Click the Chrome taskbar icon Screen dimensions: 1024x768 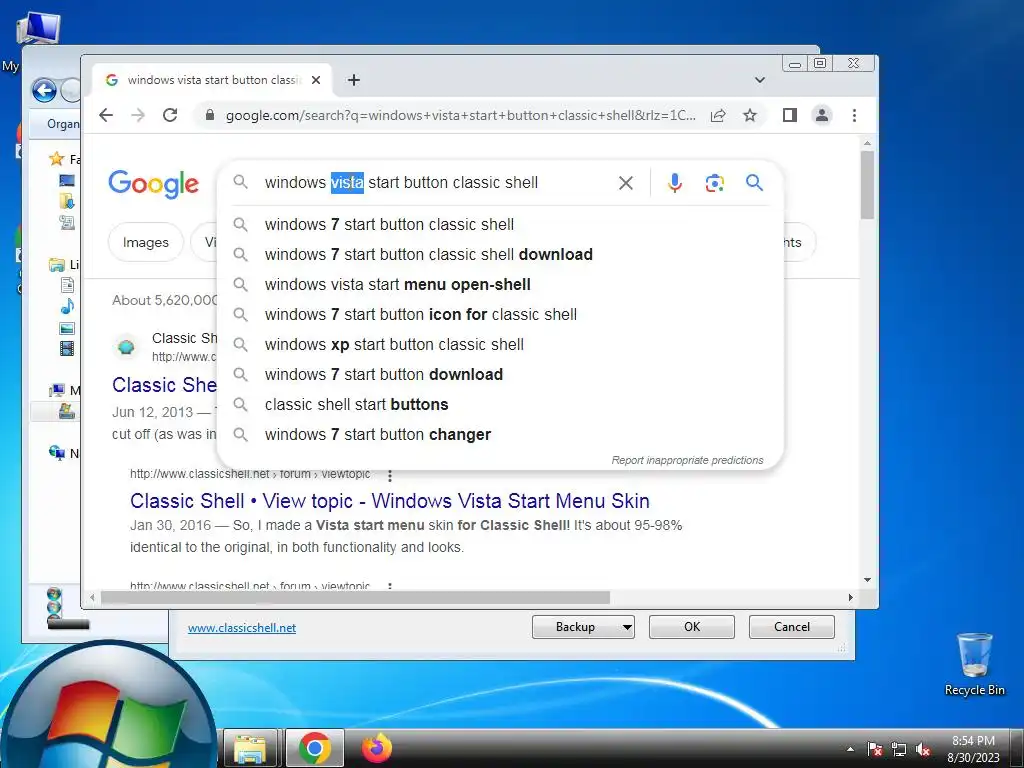315,748
